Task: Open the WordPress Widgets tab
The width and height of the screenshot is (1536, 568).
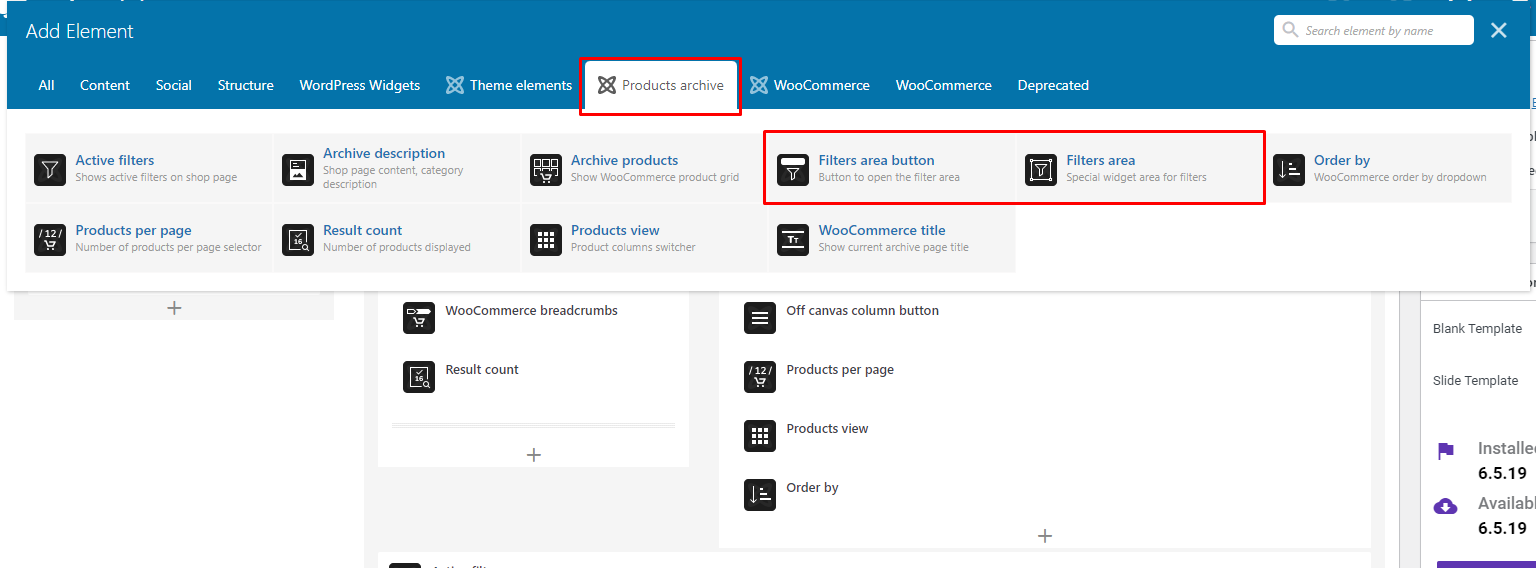Action: (360, 85)
